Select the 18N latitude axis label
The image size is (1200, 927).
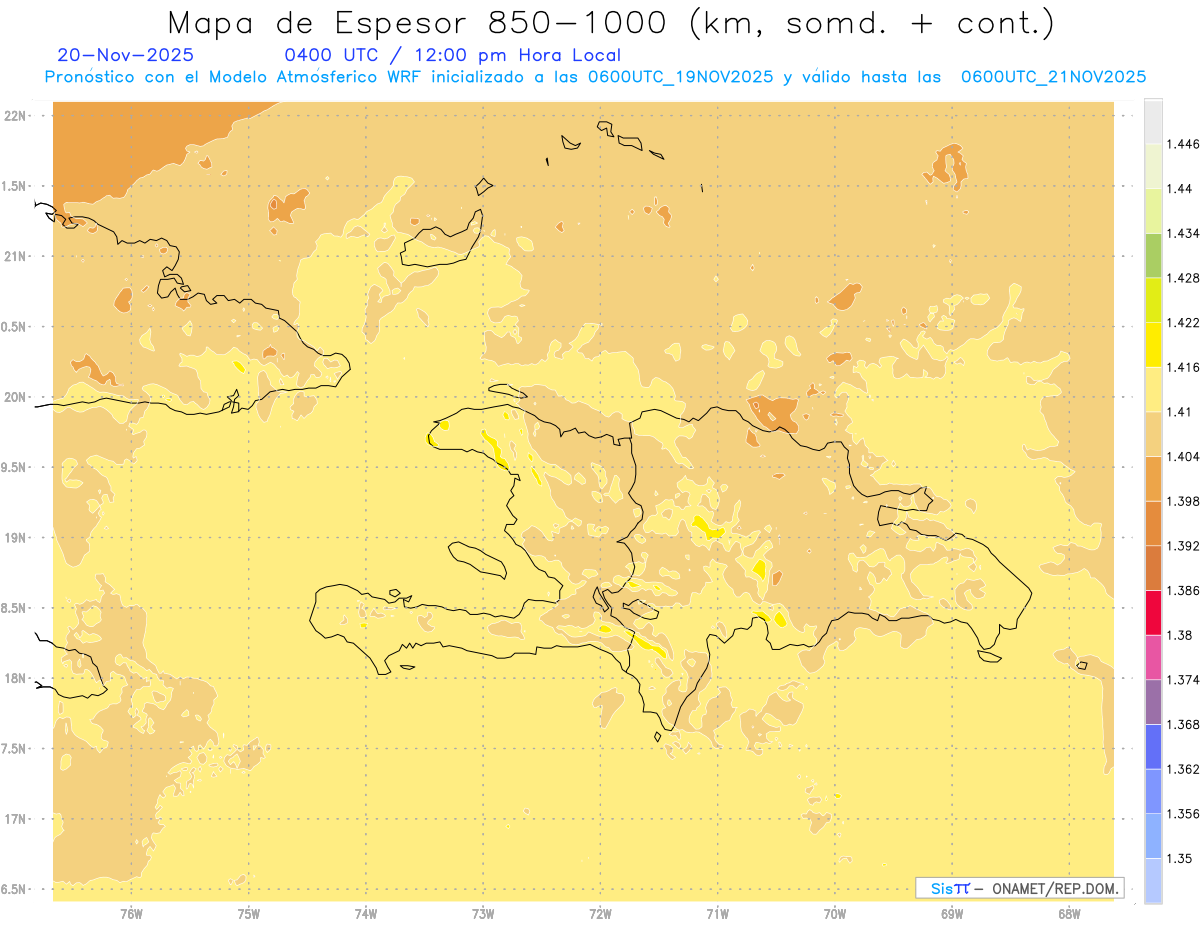click(15, 679)
